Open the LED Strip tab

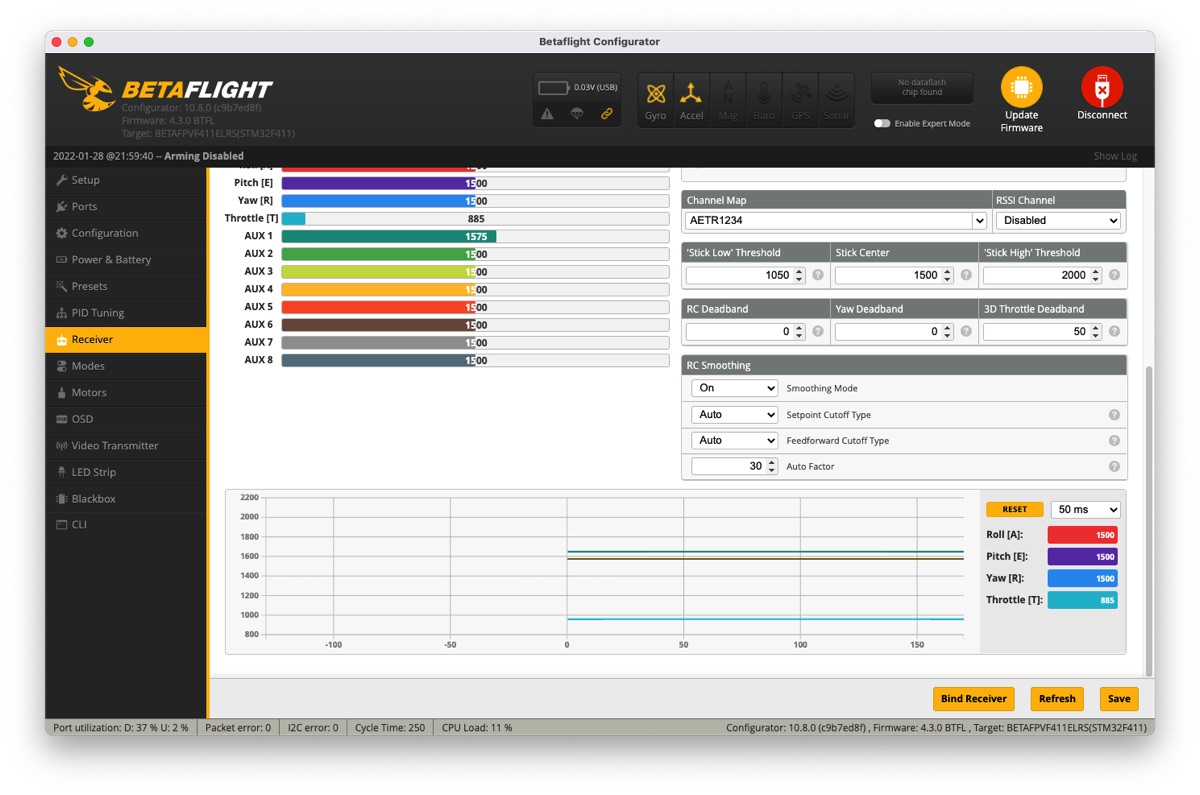tap(126, 472)
